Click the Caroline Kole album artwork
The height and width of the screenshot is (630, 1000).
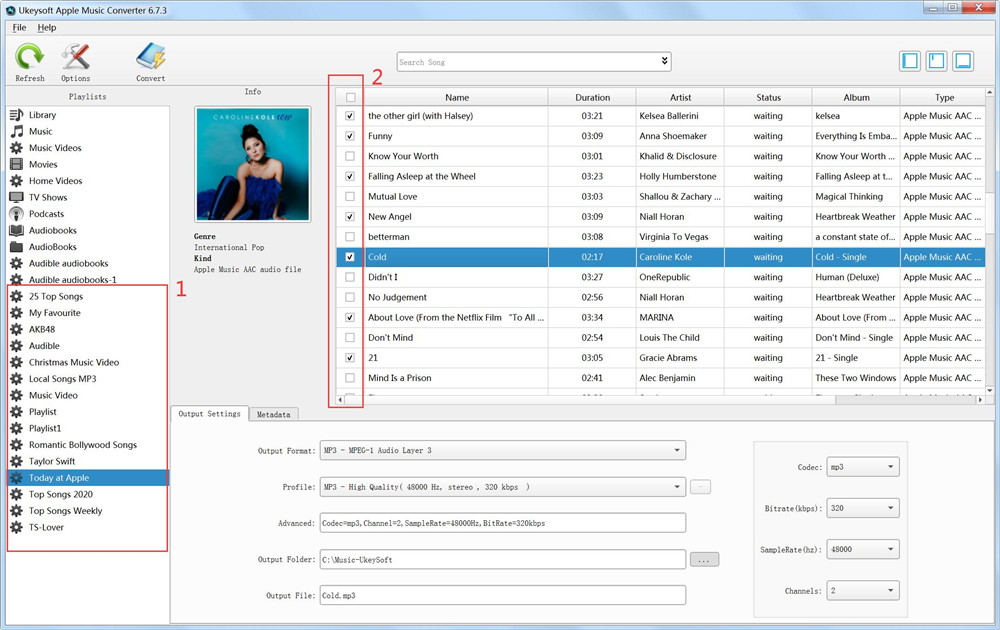[x=253, y=164]
